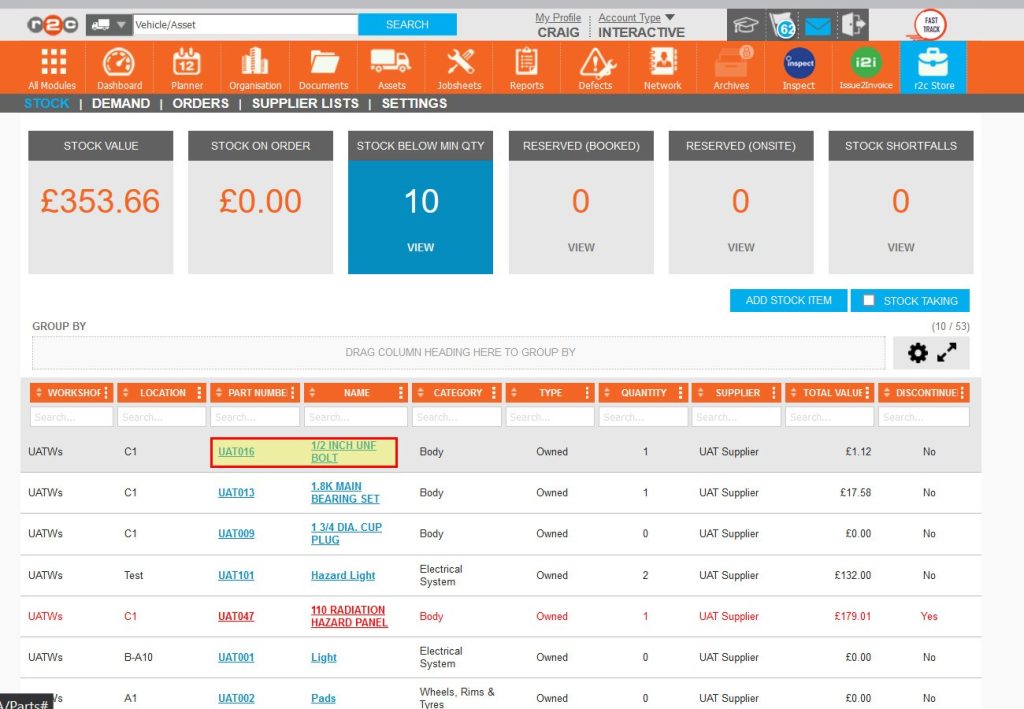Switch to the ORDERS tab
The height and width of the screenshot is (709, 1024).
[x=201, y=103]
